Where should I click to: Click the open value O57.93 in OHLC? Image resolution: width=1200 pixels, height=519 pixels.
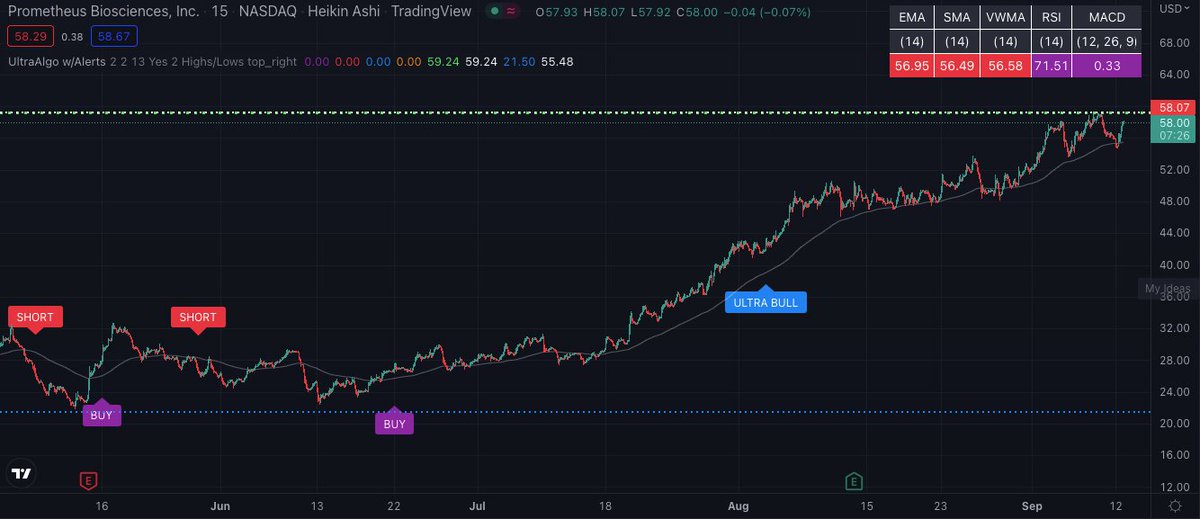pyautogui.click(x=557, y=12)
